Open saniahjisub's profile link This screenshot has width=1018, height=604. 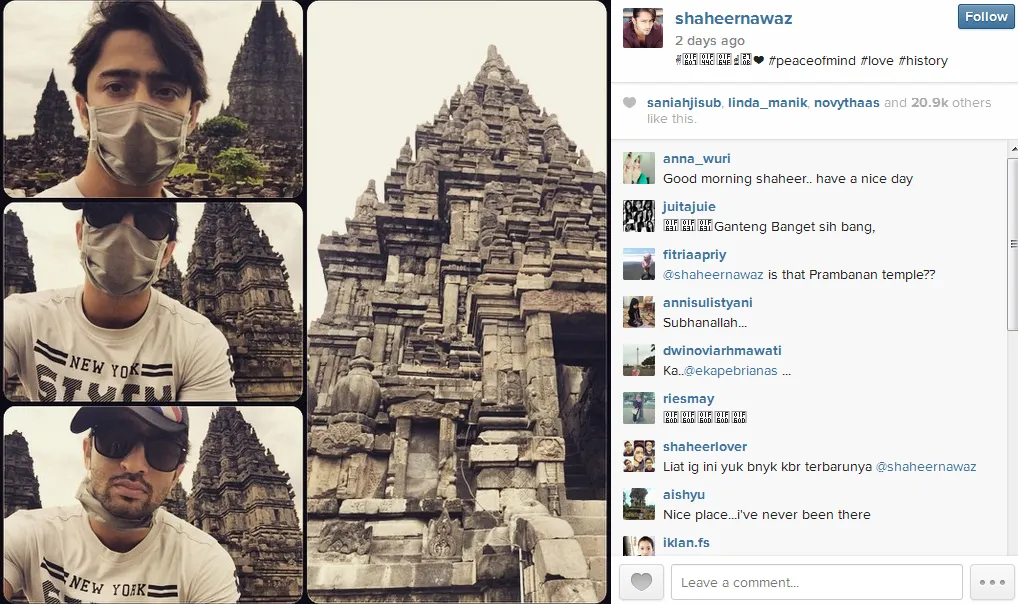click(684, 103)
